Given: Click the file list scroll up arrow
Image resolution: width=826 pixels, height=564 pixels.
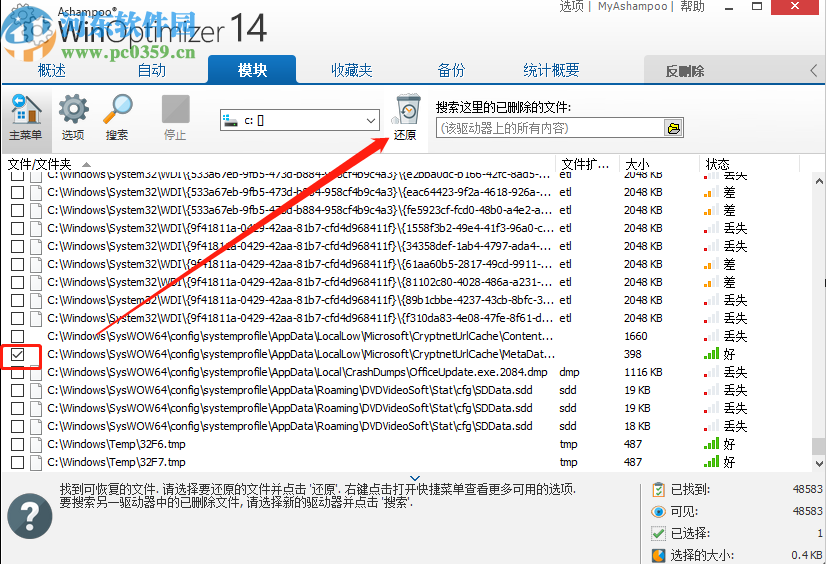Looking at the screenshot, I should [819, 181].
